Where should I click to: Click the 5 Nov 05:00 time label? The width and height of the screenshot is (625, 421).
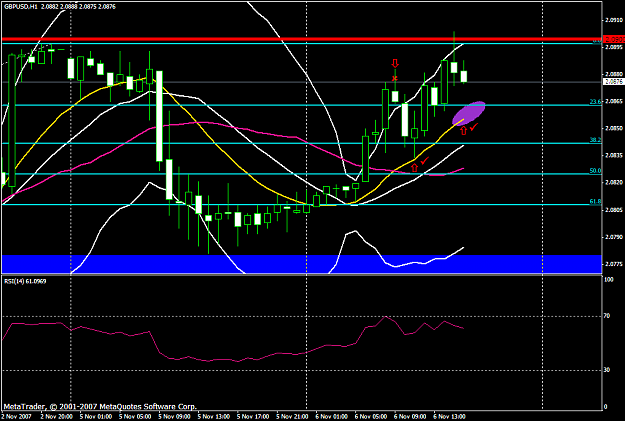coord(135,417)
